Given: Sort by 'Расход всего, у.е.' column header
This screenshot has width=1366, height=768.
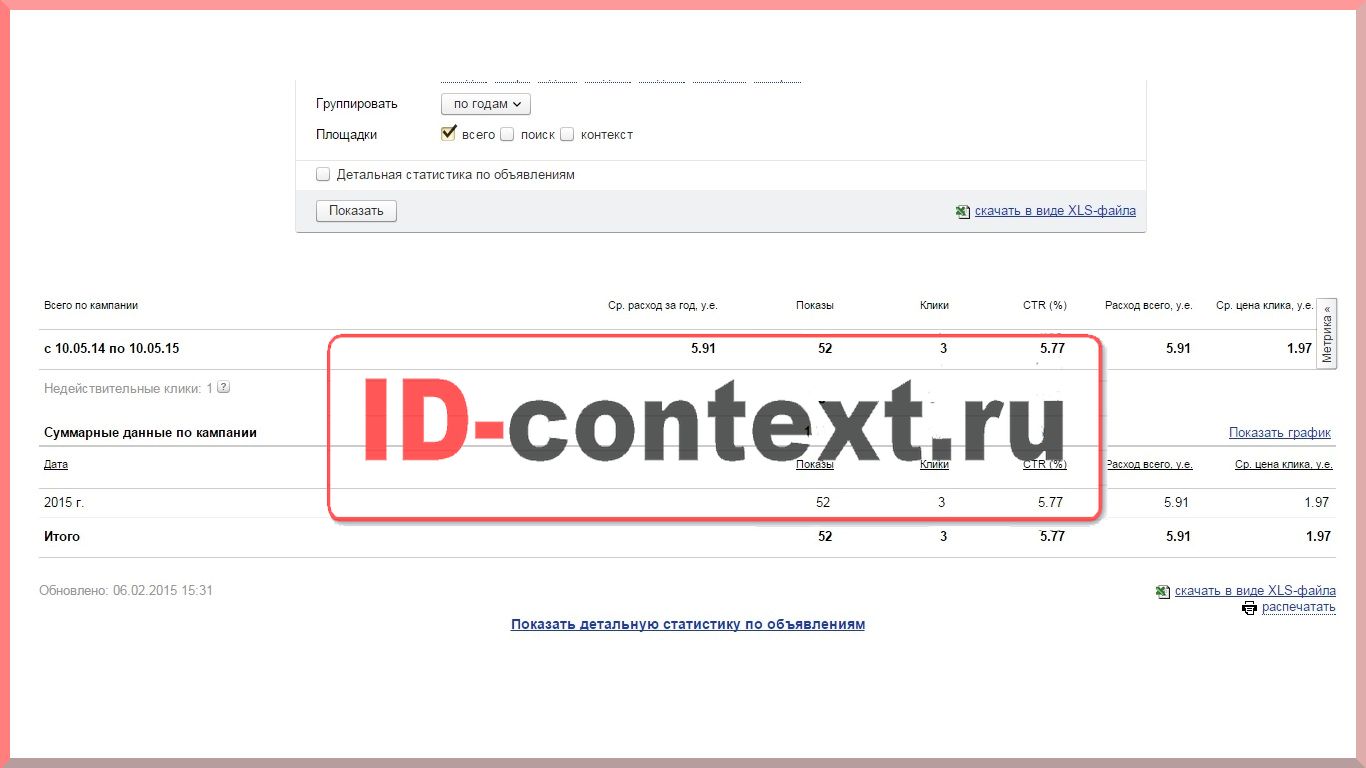Looking at the screenshot, I should coord(1149,464).
